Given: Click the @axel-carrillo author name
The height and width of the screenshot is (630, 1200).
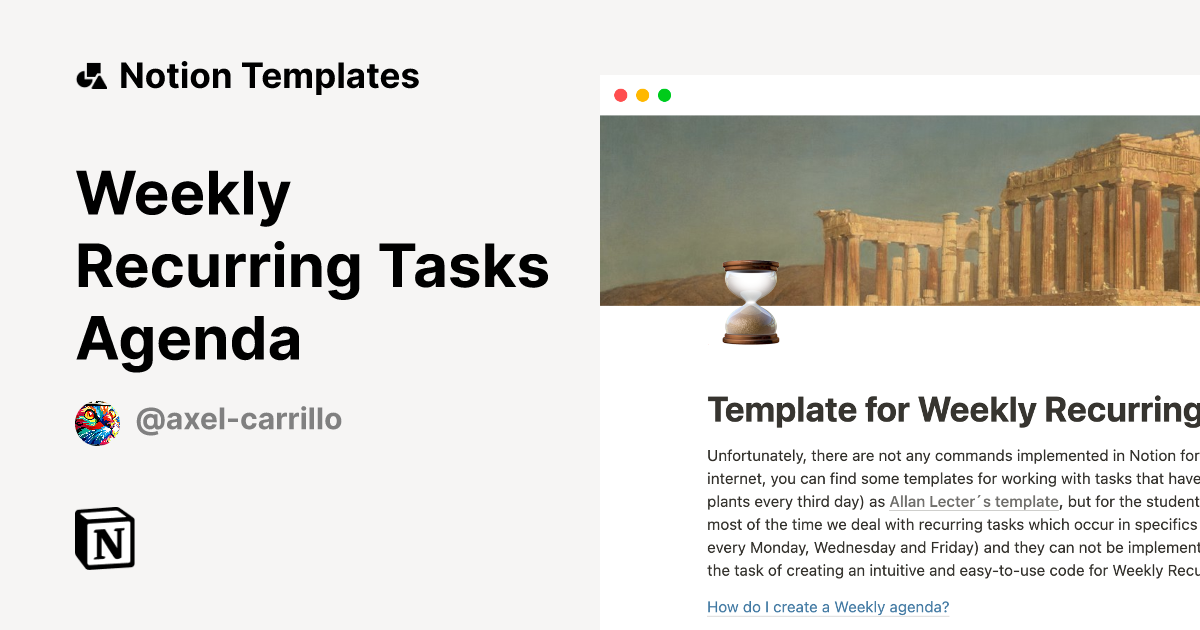Looking at the screenshot, I should pyautogui.click(x=240, y=419).
